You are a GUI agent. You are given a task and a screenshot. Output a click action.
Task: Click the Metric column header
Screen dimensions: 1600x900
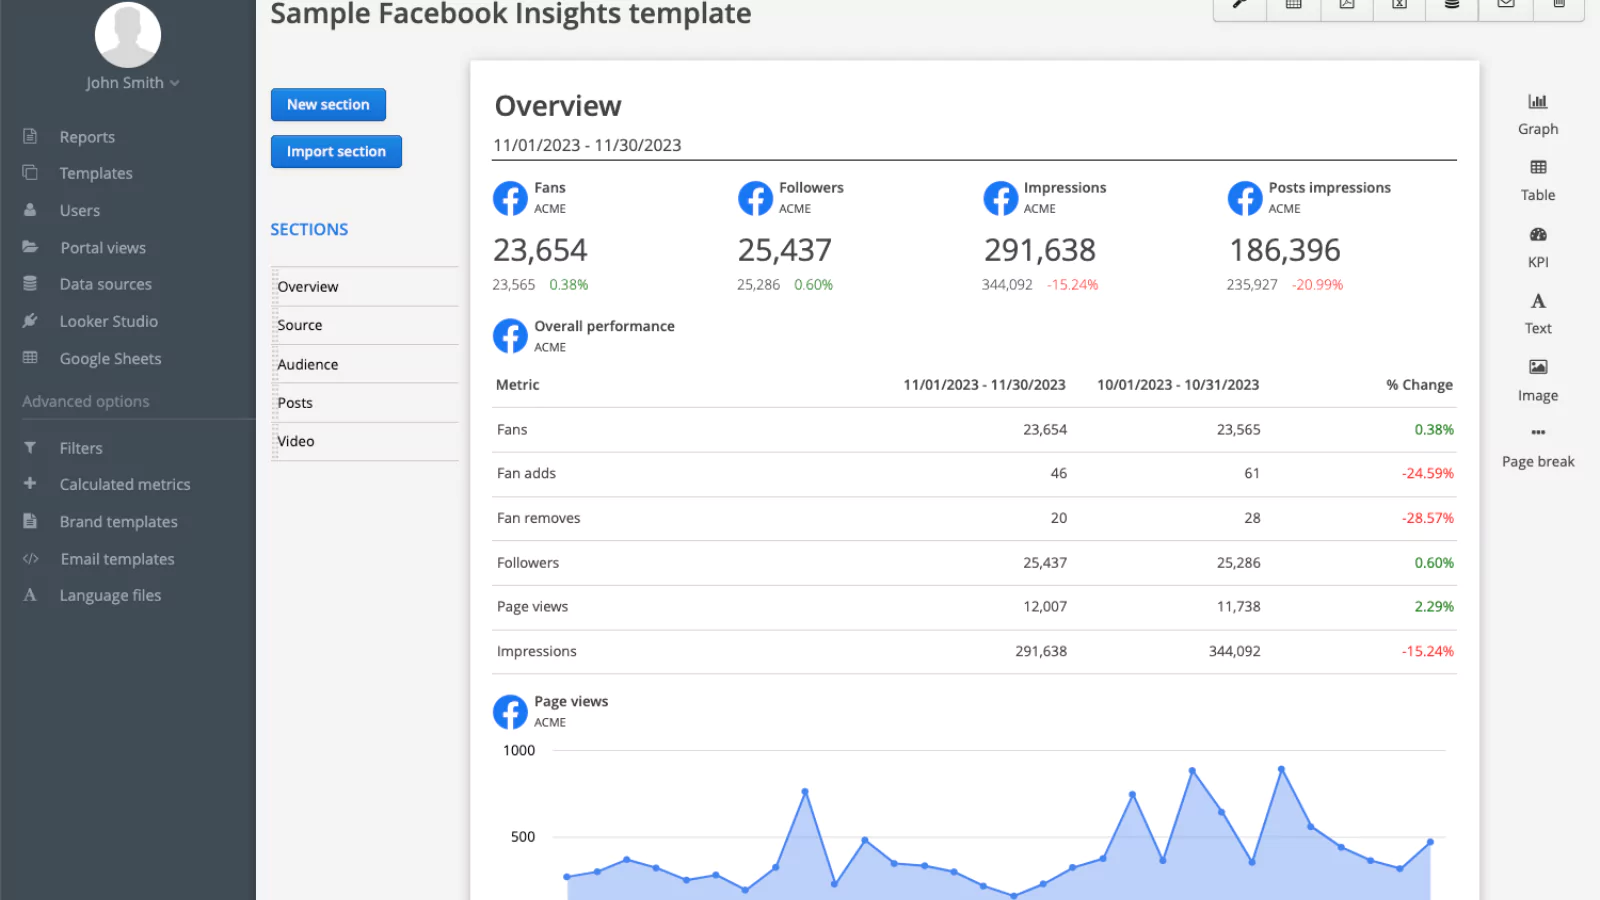pyautogui.click(x=517, y=385)
